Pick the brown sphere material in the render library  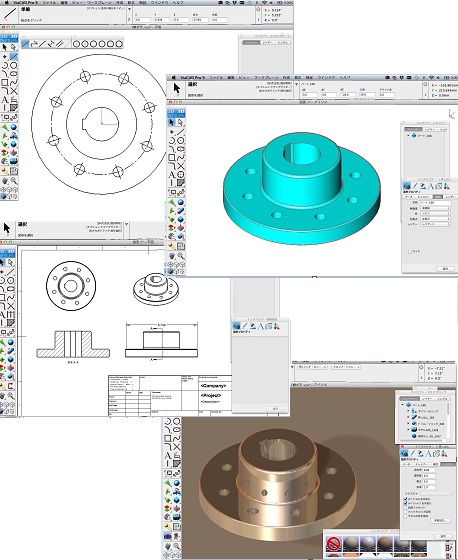(x=385, y=544)
